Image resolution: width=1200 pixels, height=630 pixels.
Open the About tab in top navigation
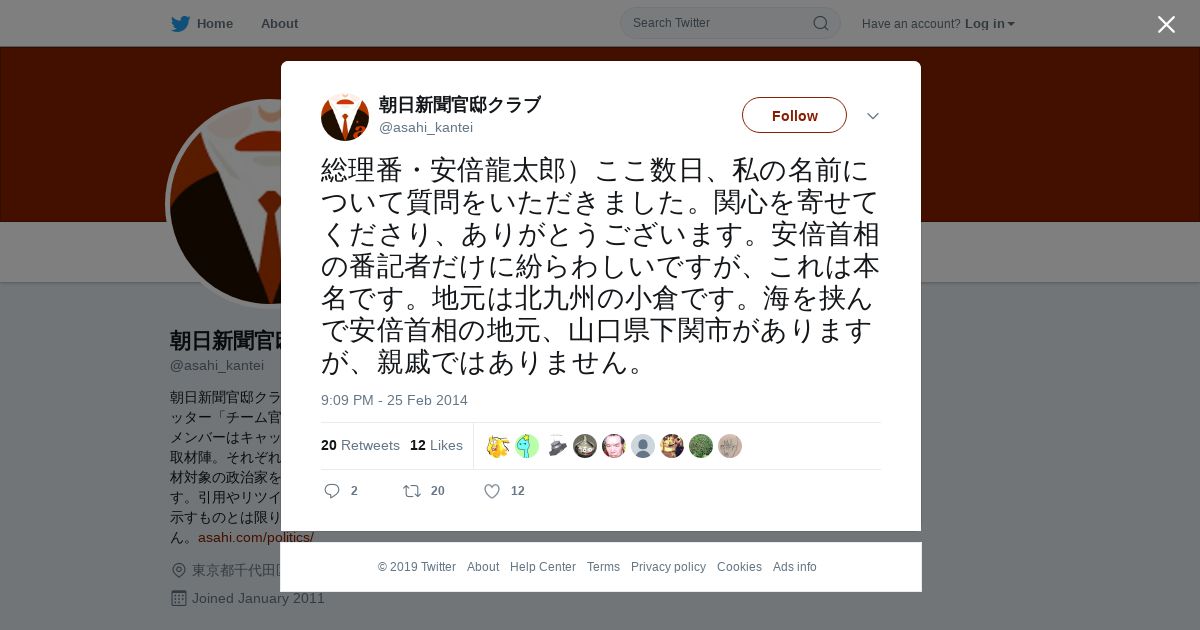tap(279, 24)
